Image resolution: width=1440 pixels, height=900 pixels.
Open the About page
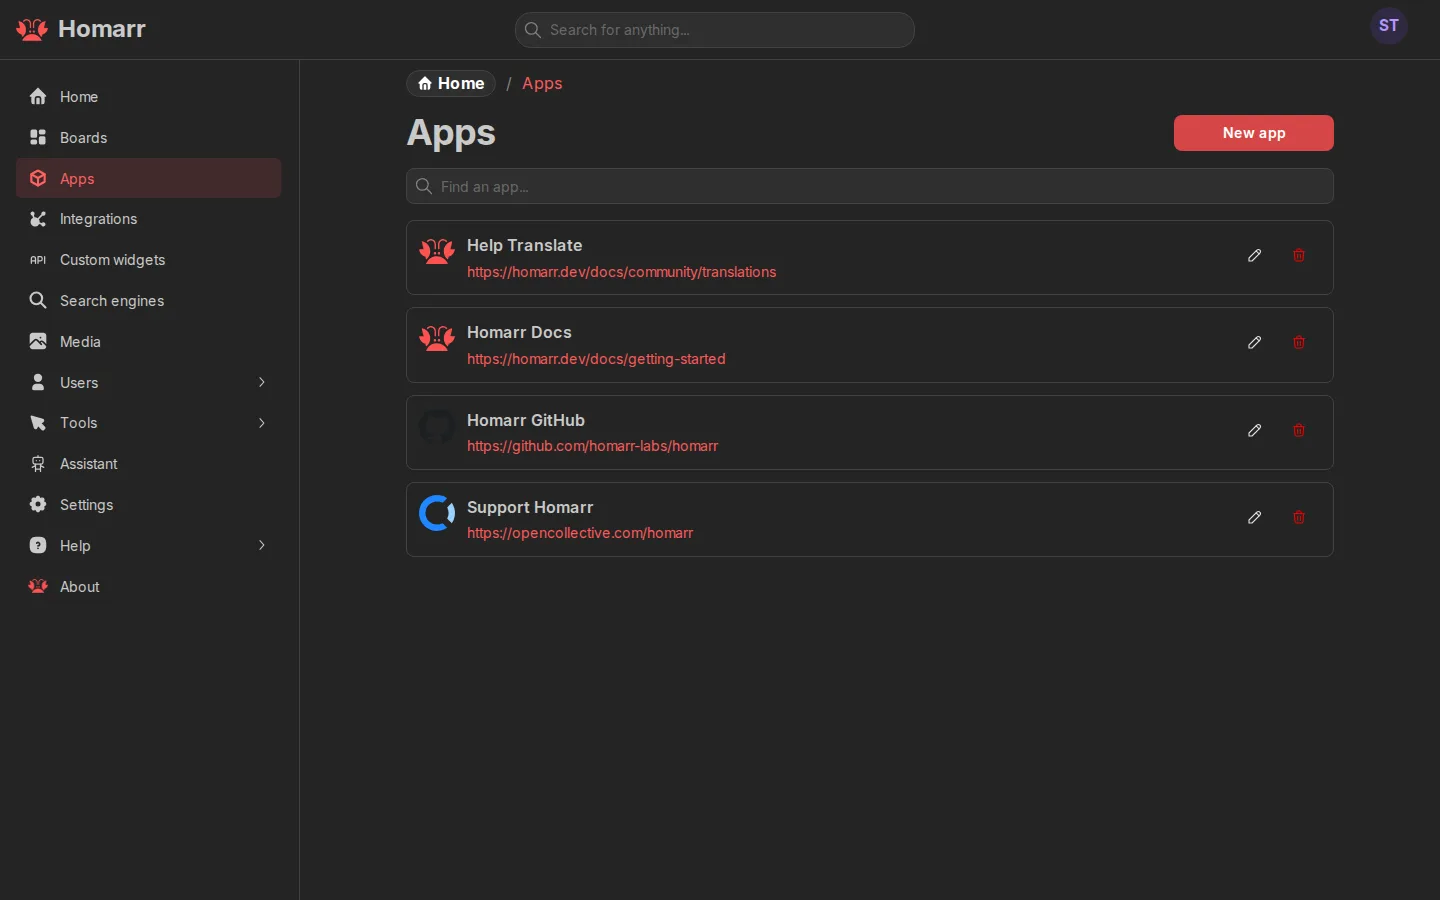(149, 587)
